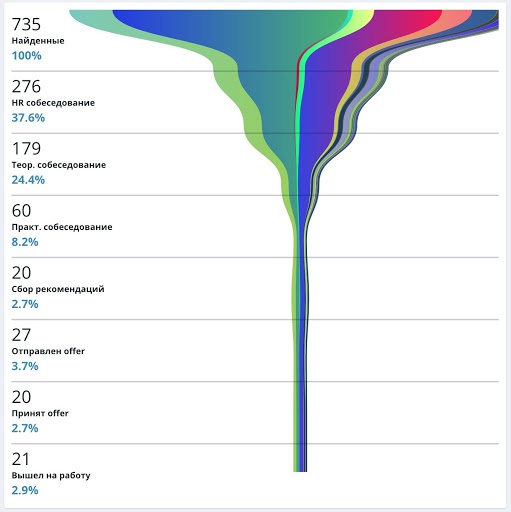The height and width of the screenshot is (512, 511).
Task: Click the magenta-pink funnel stream at top
Action: [x=407, y=20]
